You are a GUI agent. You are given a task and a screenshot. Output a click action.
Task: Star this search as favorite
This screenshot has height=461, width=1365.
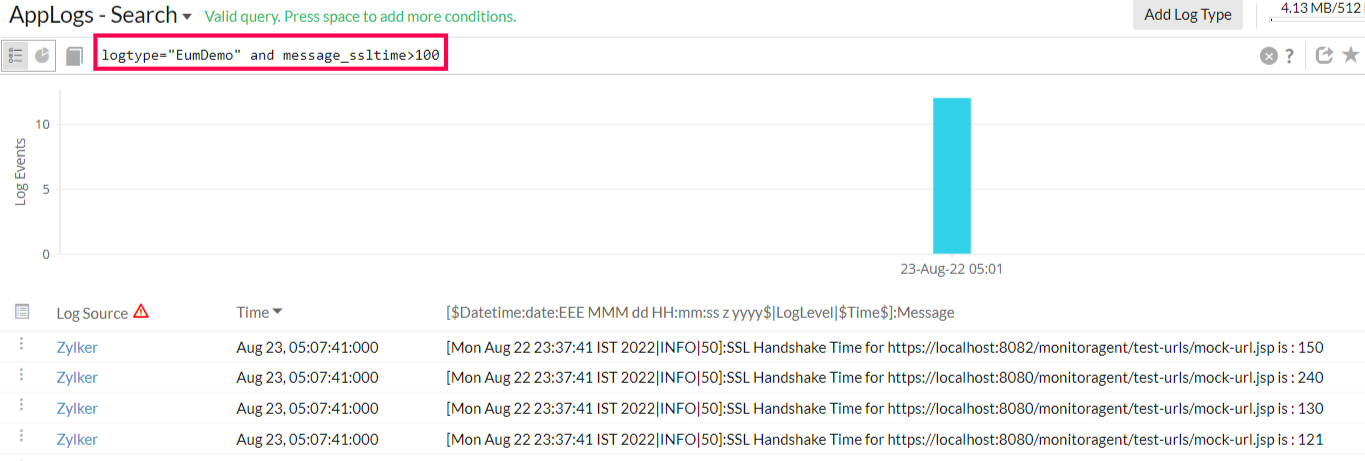(x=1350, y=56)
